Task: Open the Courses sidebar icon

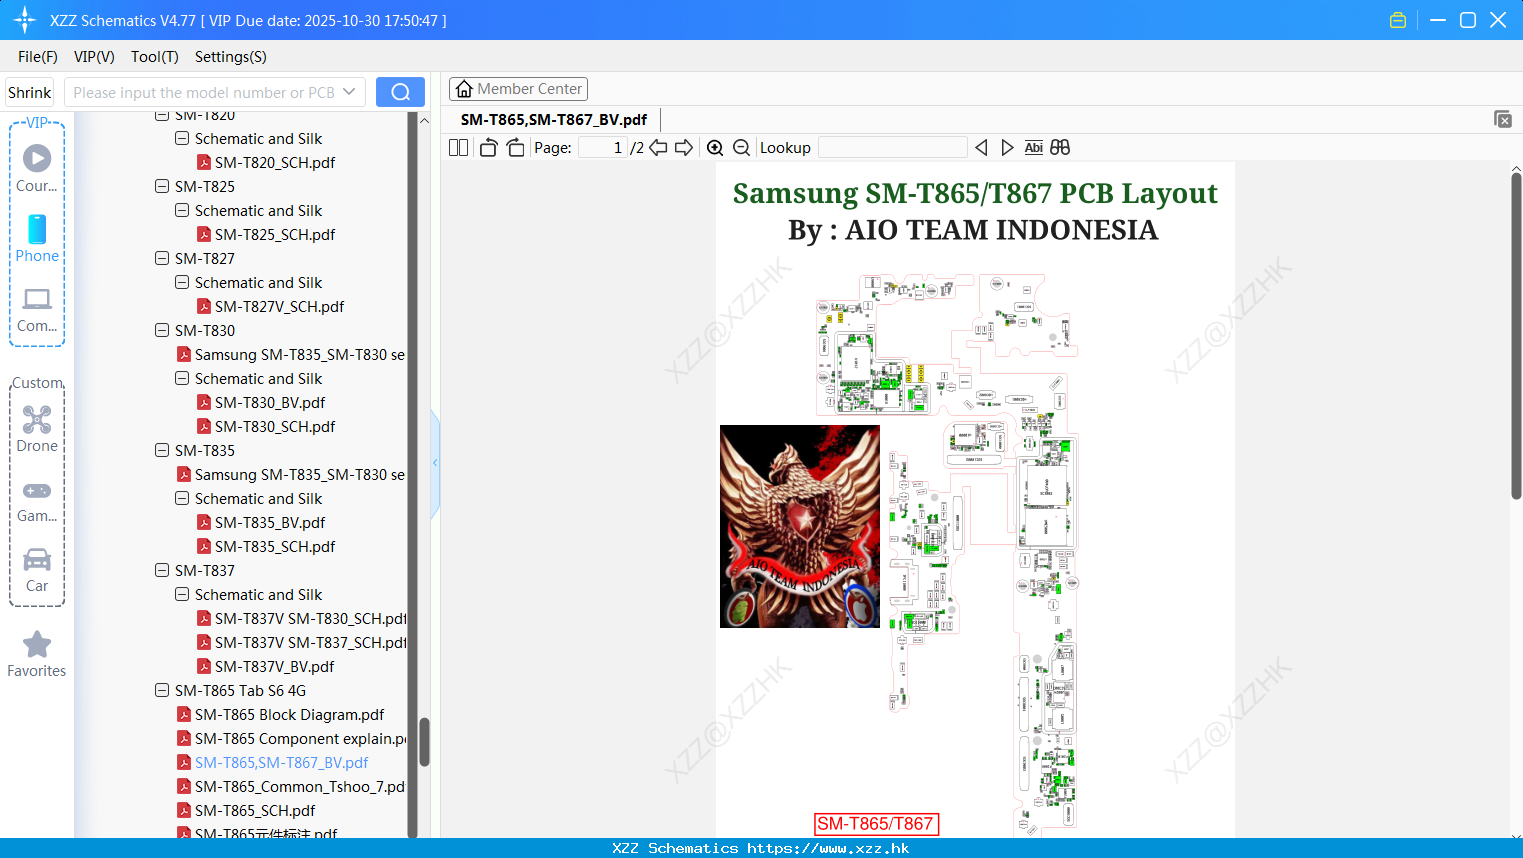Action: click(37, 167)
